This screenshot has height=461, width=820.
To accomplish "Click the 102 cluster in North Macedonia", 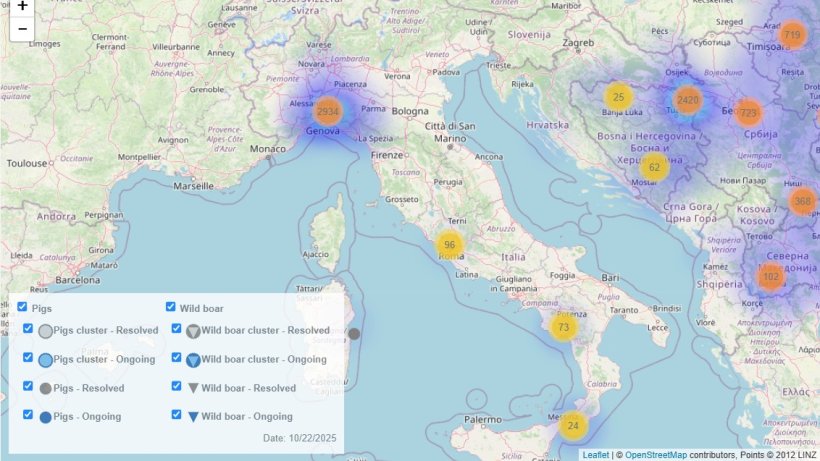I will (770, 276).
